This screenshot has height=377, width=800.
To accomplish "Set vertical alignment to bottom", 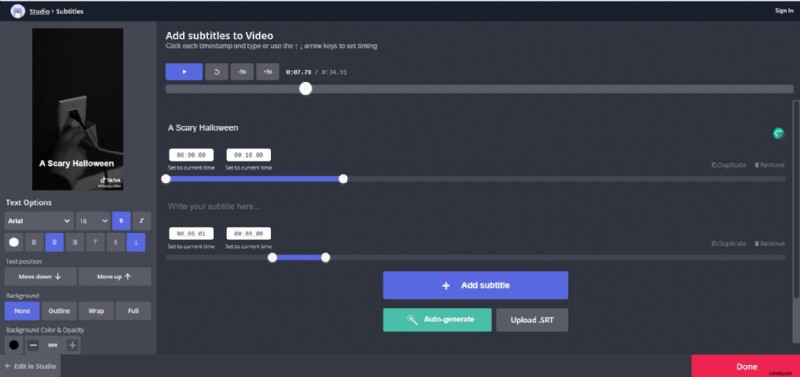I will point(136,242).
